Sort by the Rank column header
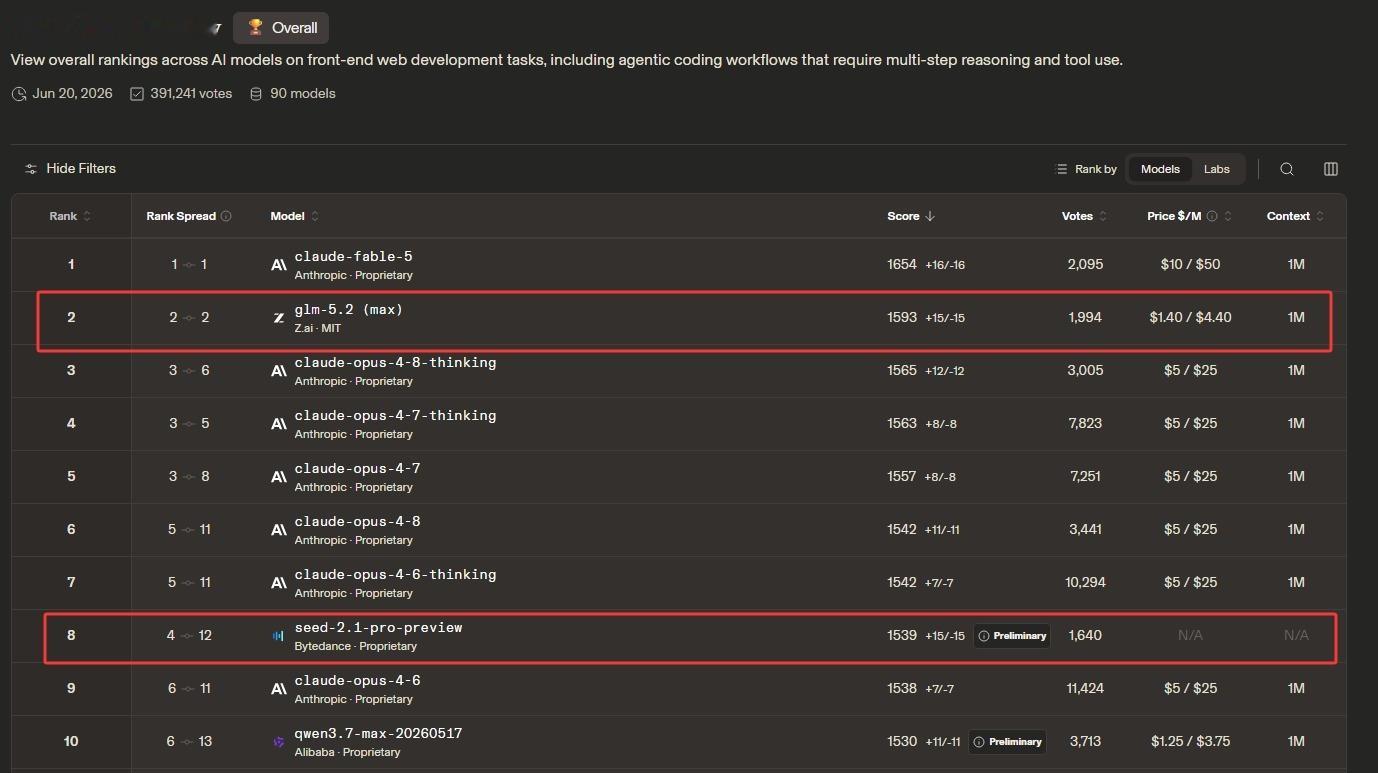 (x=70, y=216)
